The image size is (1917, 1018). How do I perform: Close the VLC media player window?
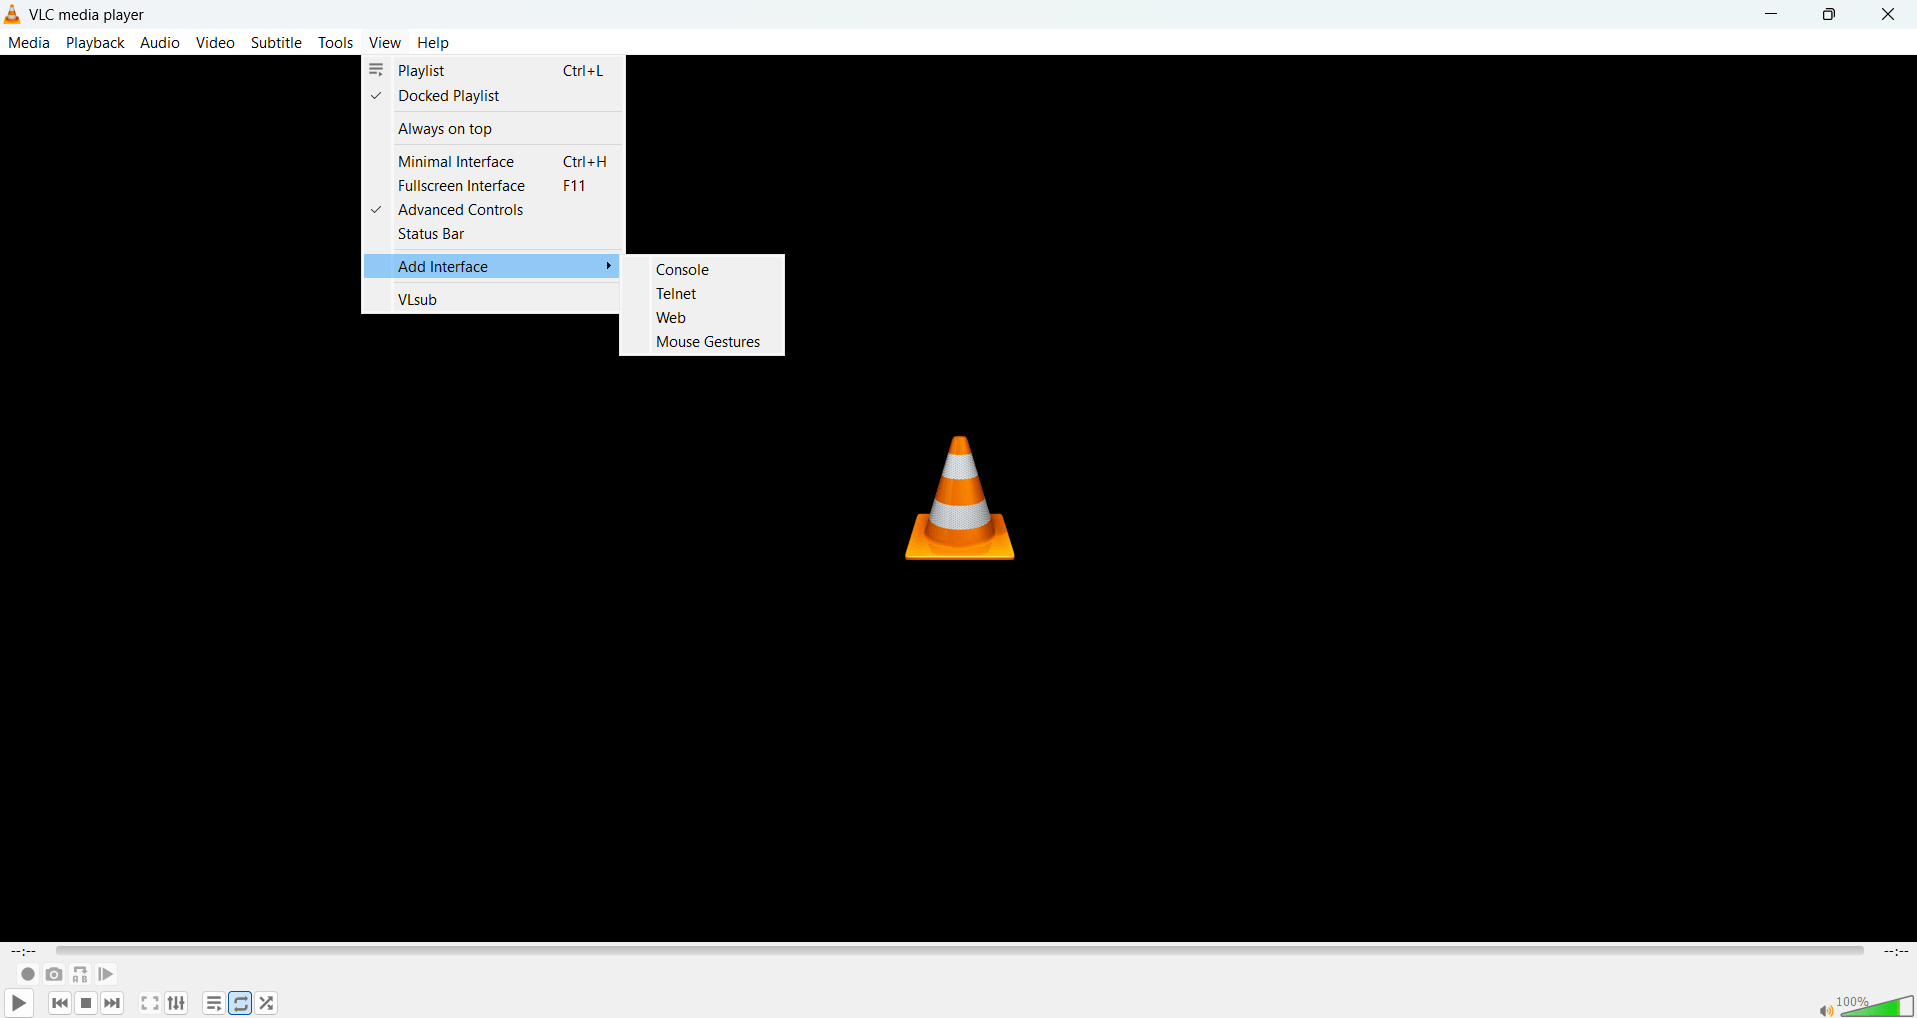[1888, 14]
